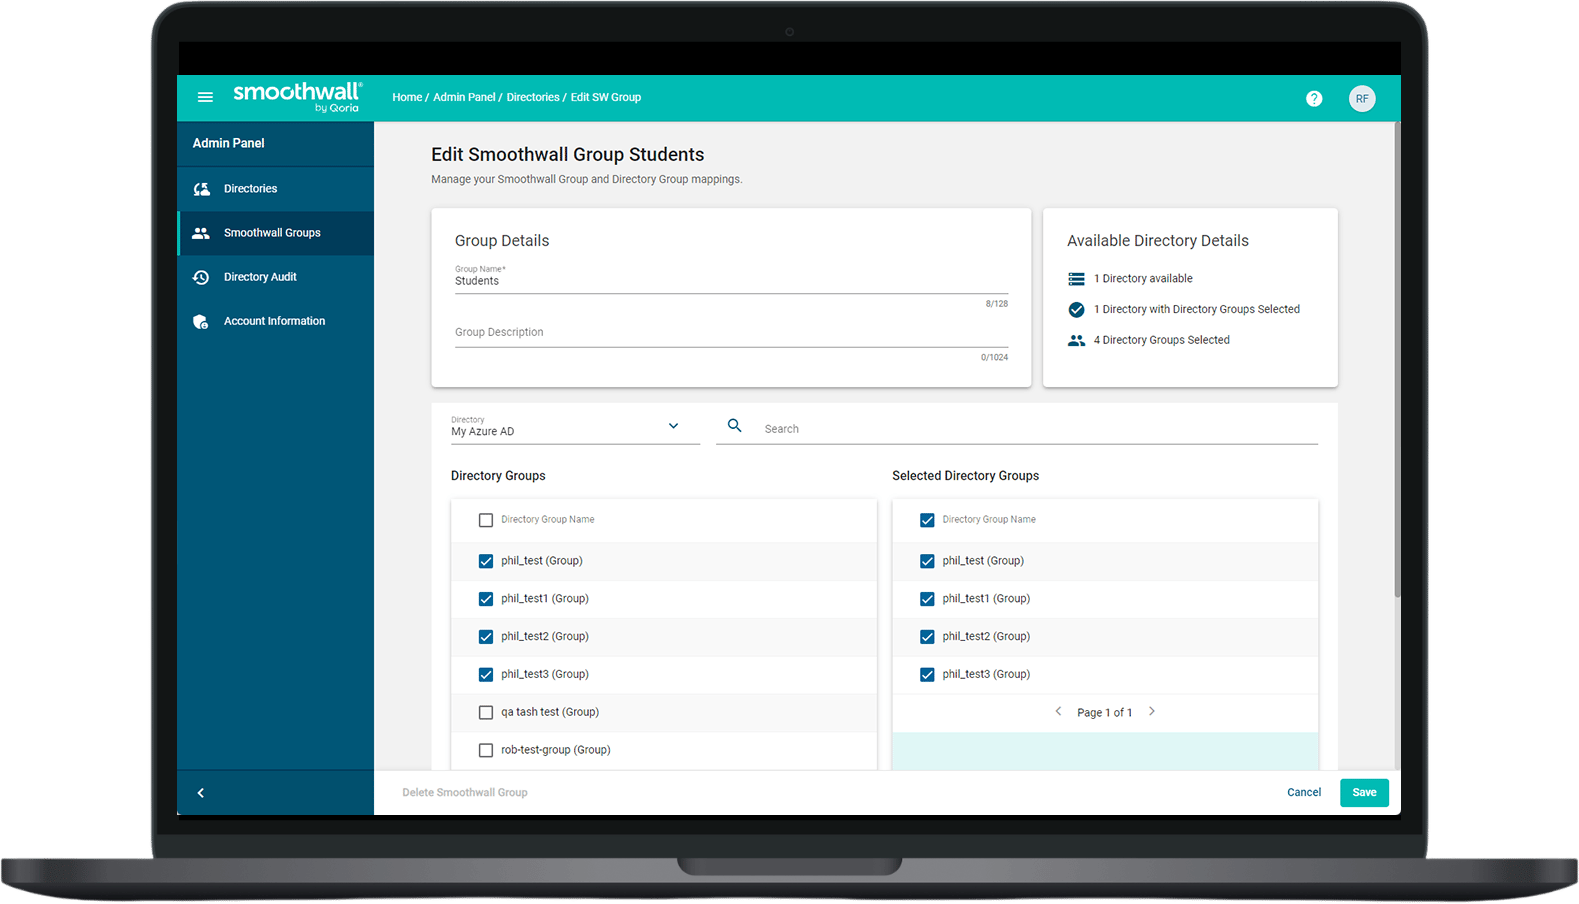
Task: Open the Account Information sidebar item
Action: (x=276, y=321)
